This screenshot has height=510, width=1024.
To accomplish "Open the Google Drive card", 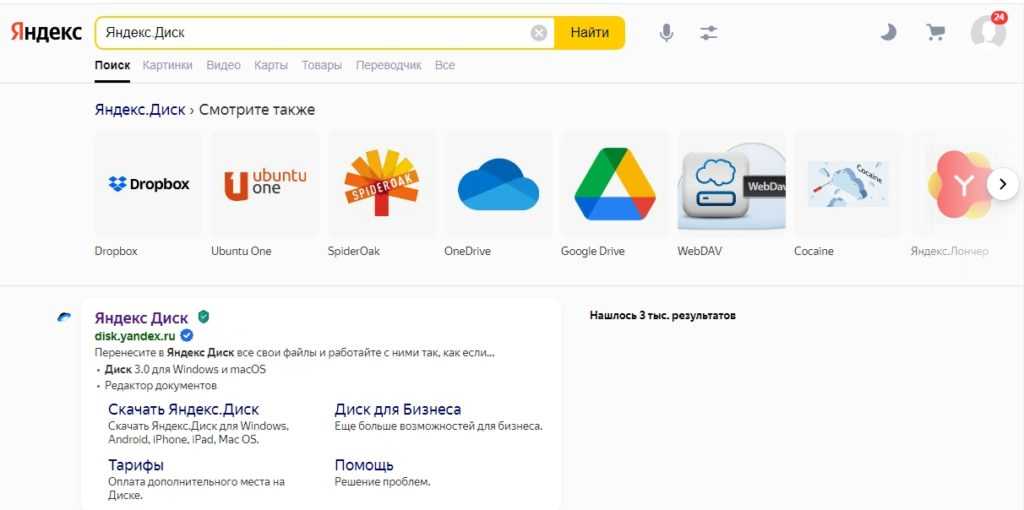I will click(614, 184).
